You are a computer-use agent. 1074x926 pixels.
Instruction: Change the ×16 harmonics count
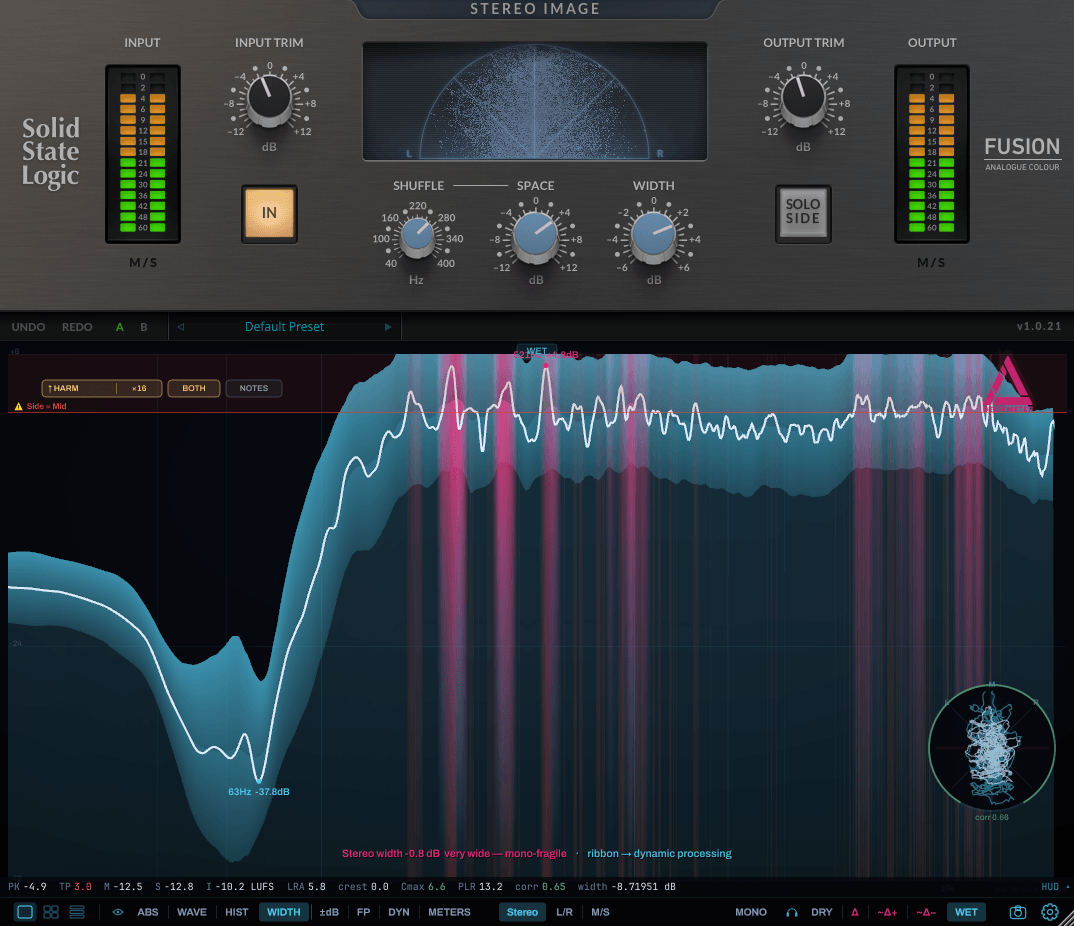[x=139, y=388]
